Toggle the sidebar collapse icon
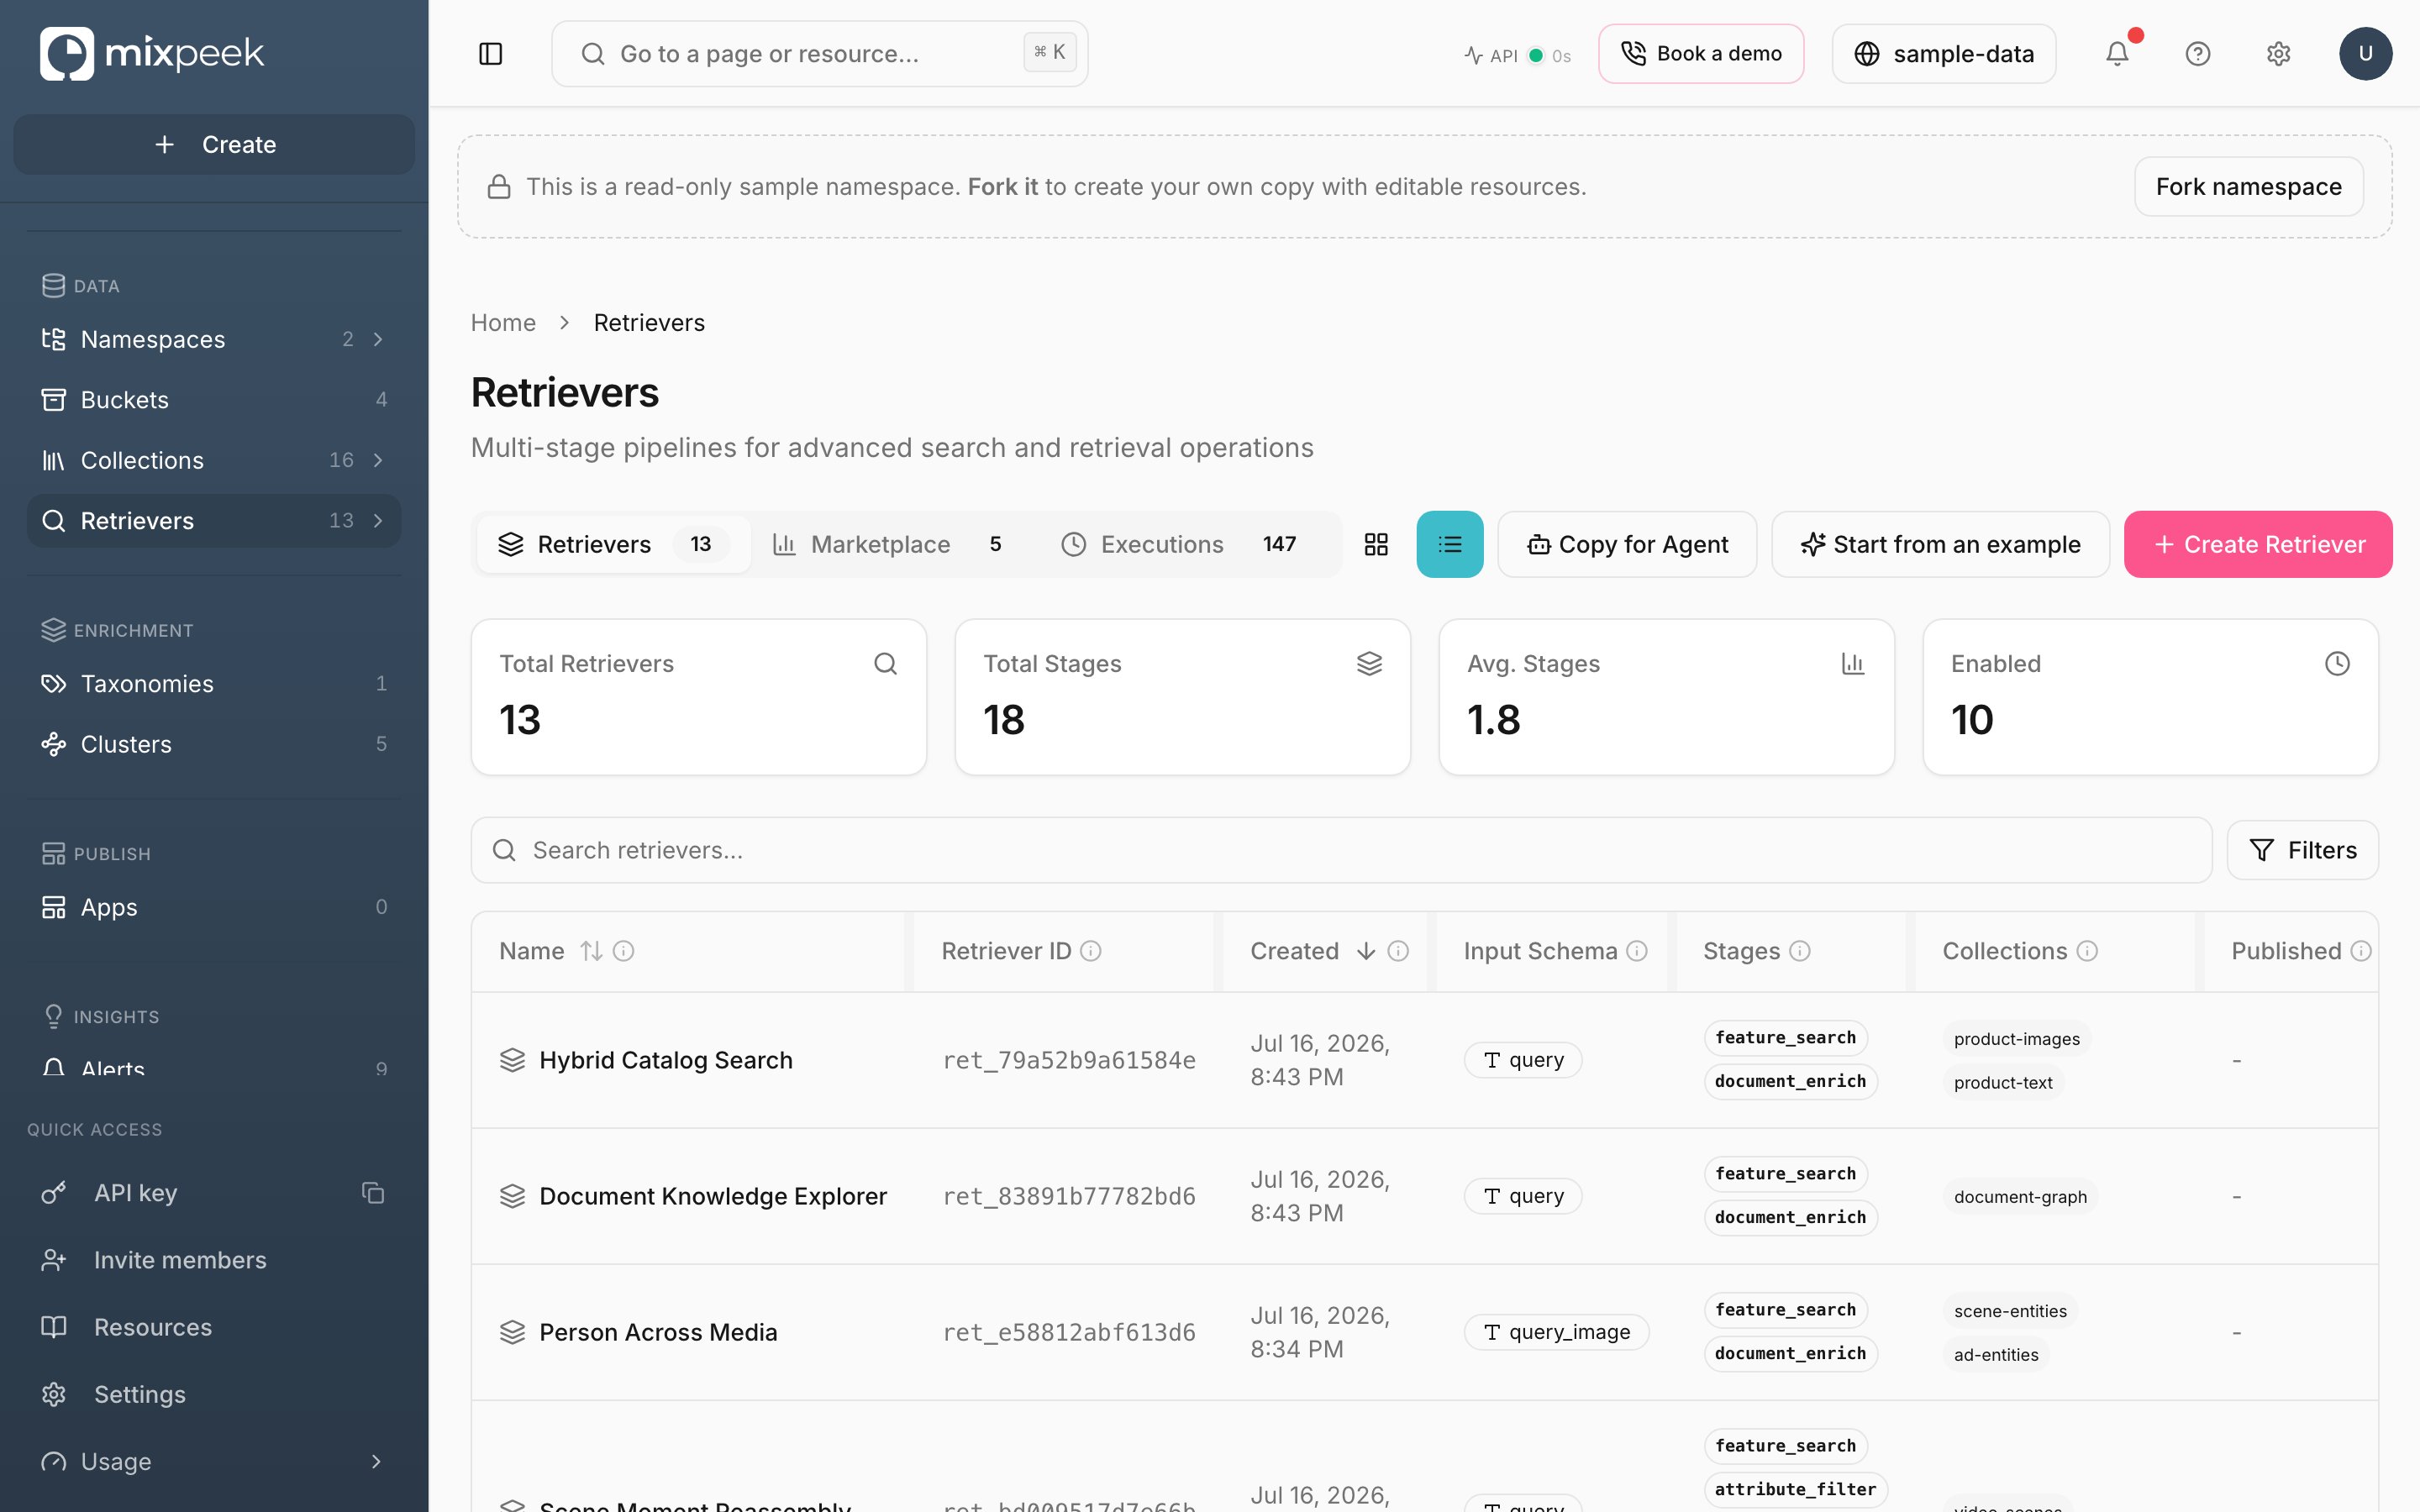This screenshot has width=2420, height=1512. pos(490,54)
